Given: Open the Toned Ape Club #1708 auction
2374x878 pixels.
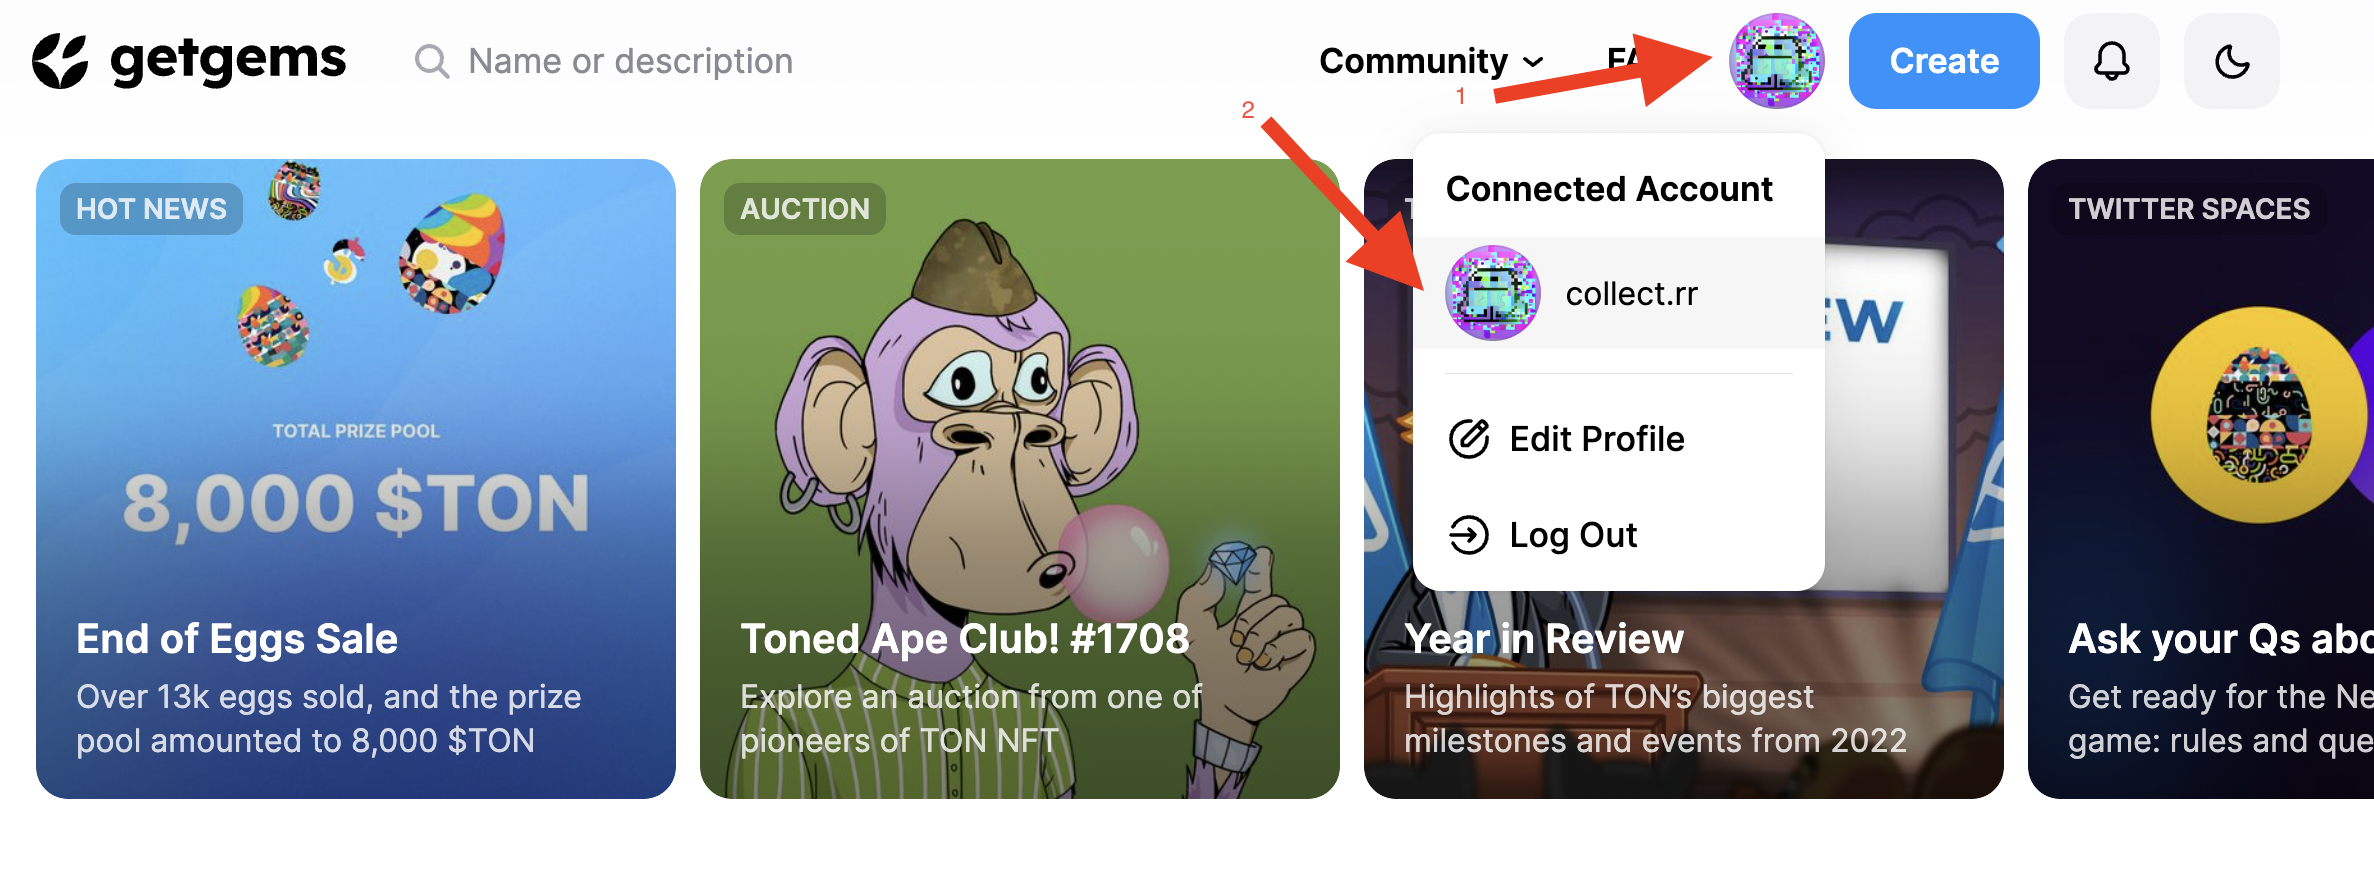Looking at the screenshot, I should 1019,478.
